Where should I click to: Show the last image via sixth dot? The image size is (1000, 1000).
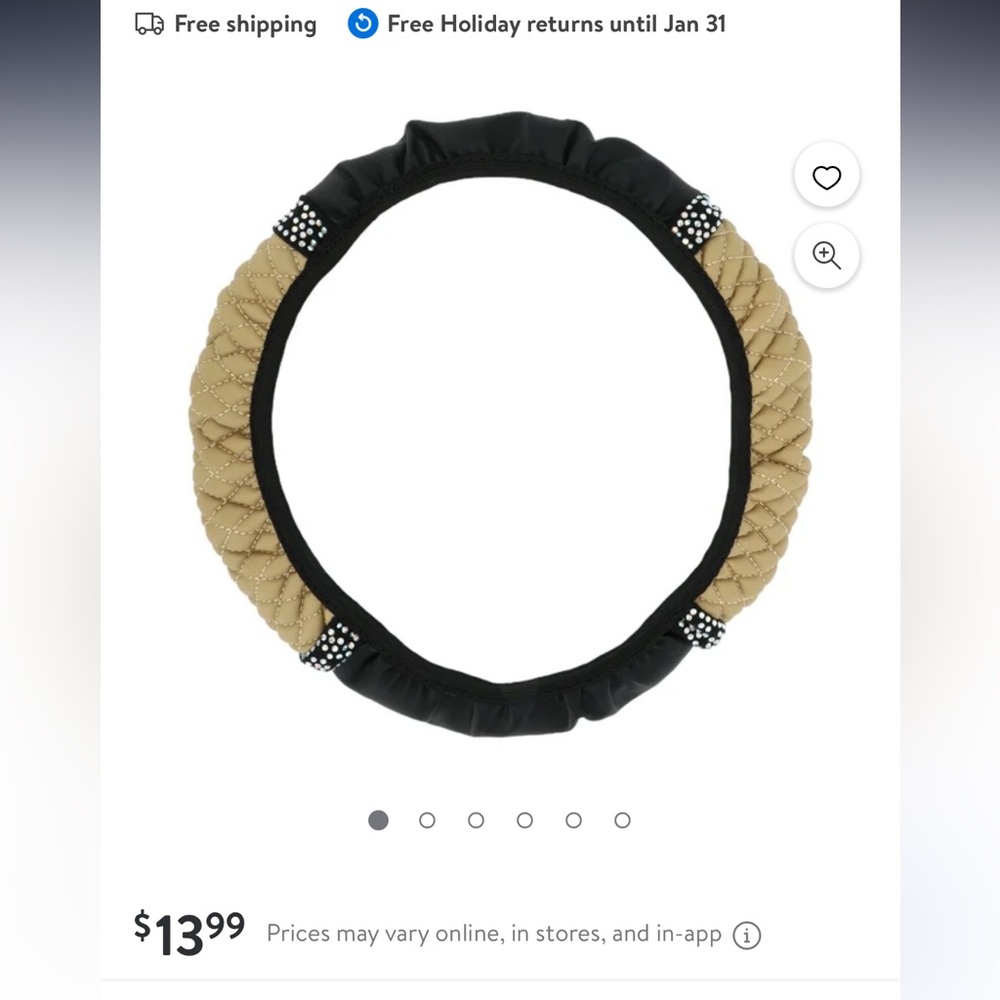pos(622,820)
